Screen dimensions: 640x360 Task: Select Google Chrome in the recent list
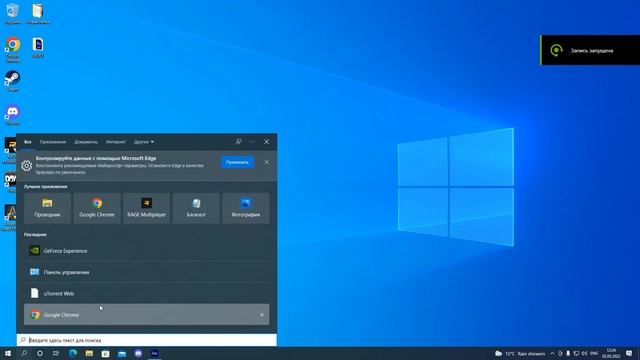(147, 315)
